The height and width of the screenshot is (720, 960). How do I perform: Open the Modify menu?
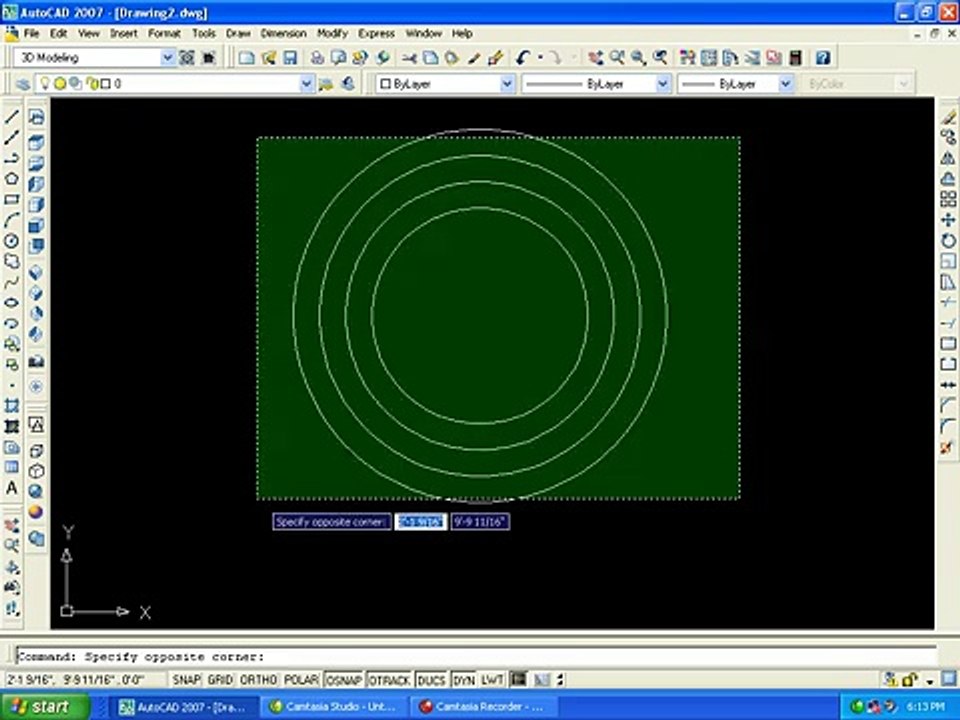click(x=332, y=34)
